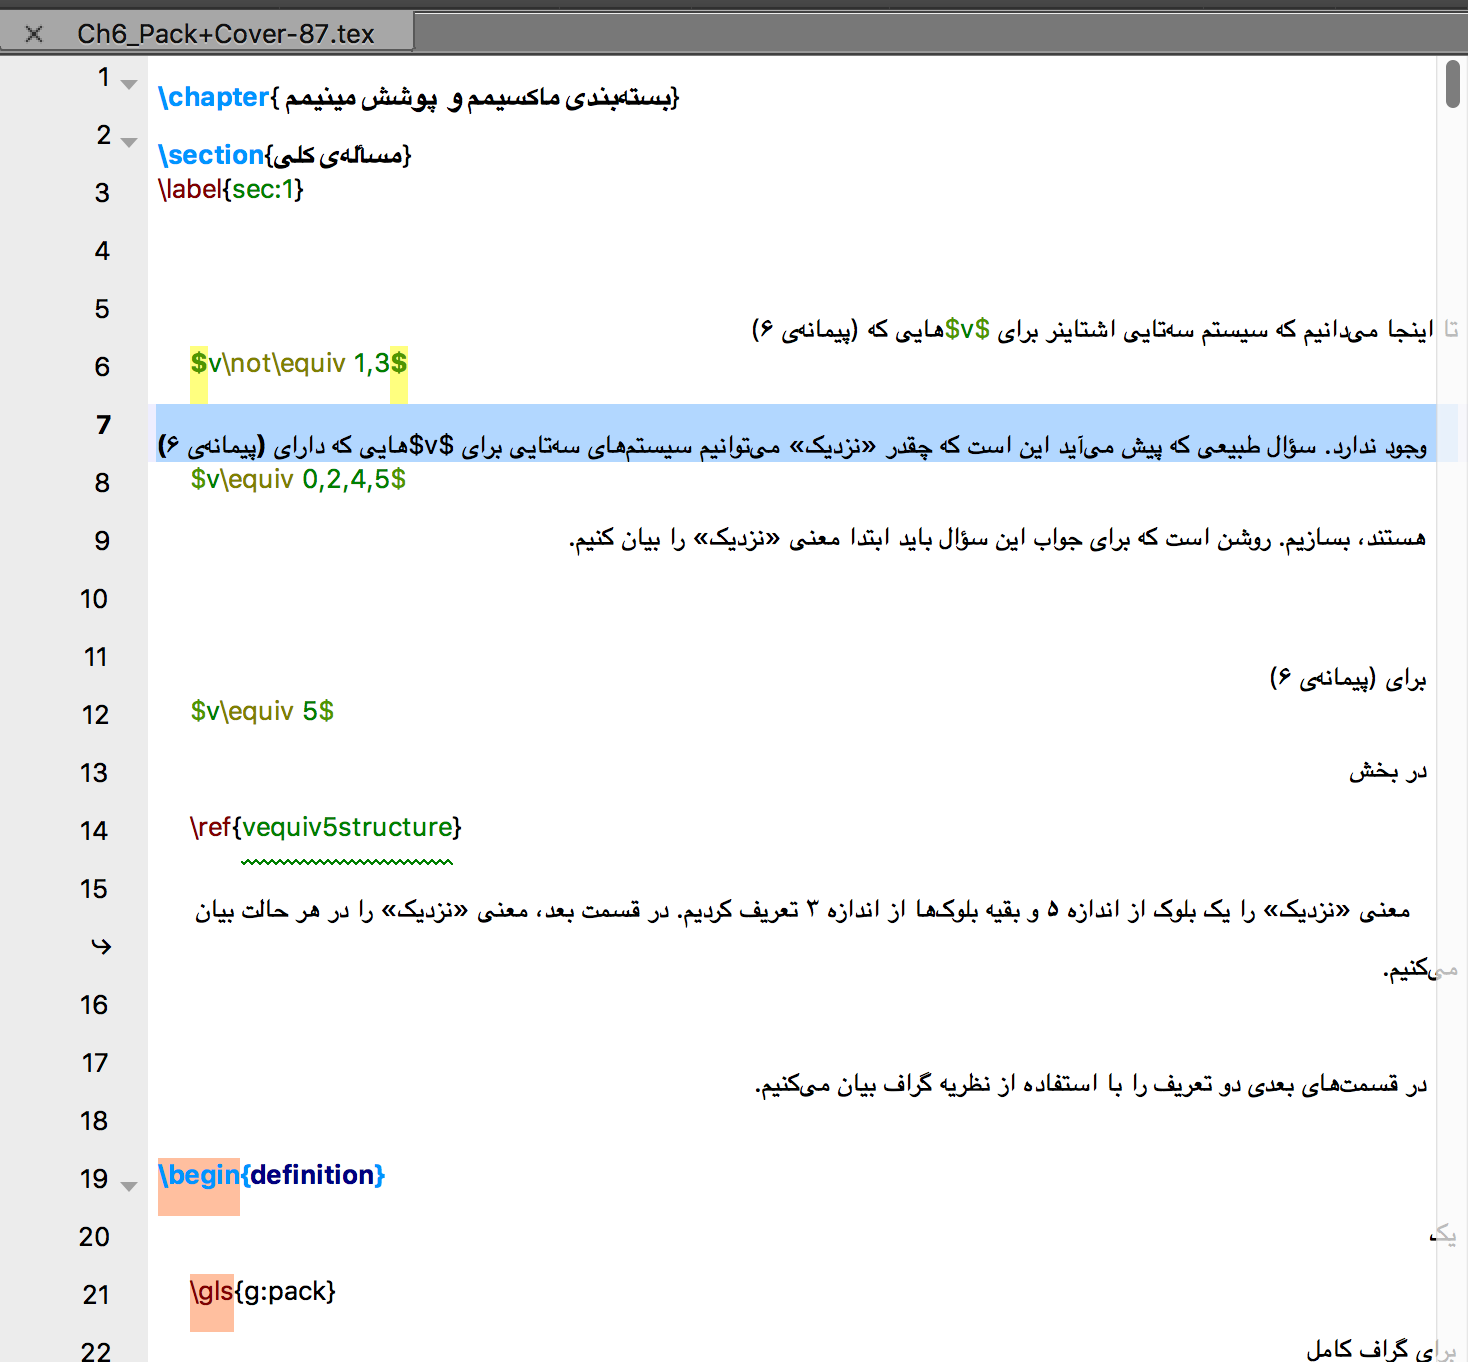Click the \gls command on line 21
Image resolution: width=1468 pixels, height=1362 pixels.
pyautogui.click(x=212, y=1291)
